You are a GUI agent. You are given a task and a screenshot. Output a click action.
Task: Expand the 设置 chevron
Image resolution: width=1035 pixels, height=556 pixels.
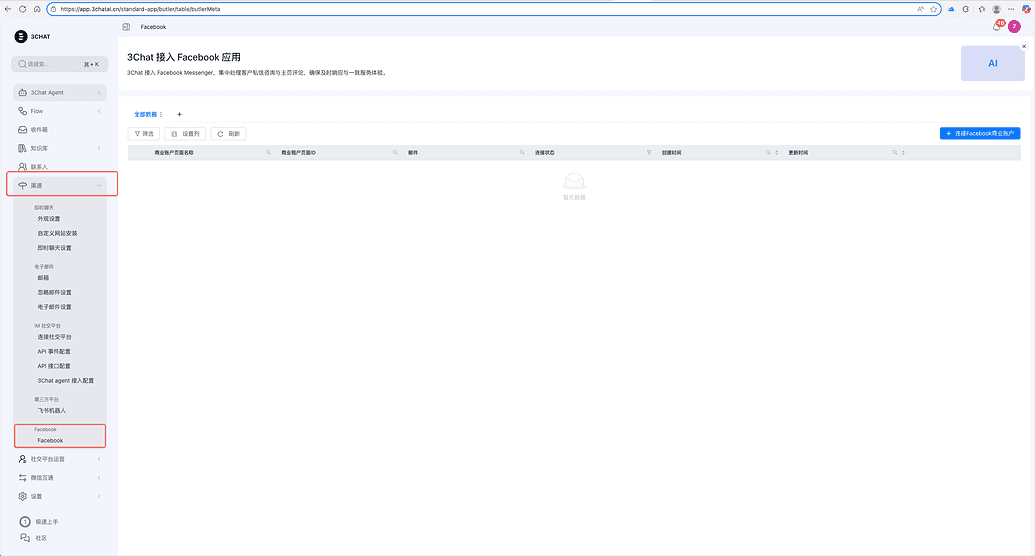pos(99,496)
